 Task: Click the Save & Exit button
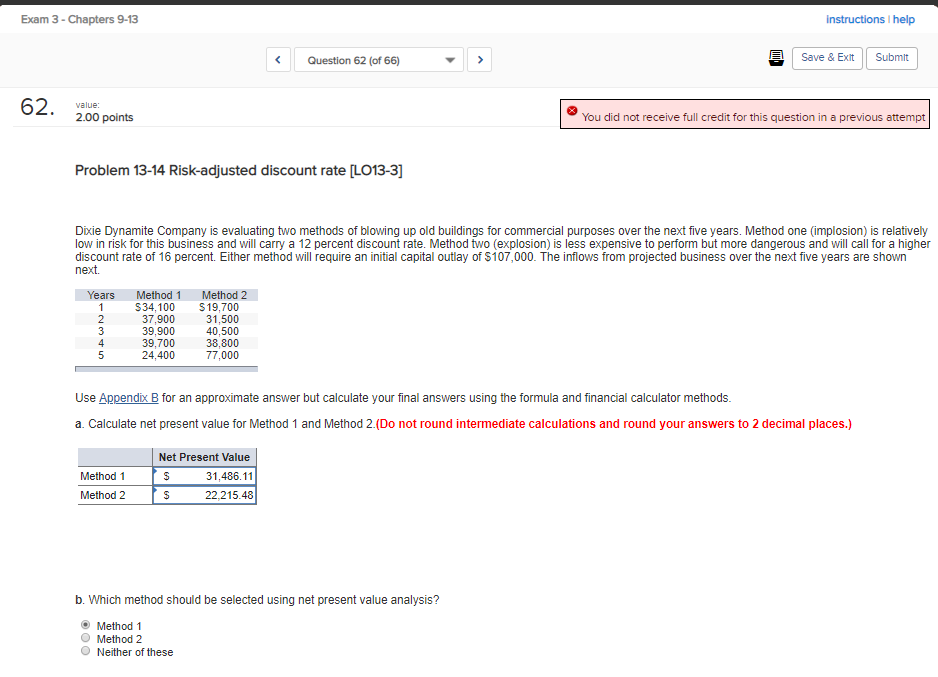point(827,58)
